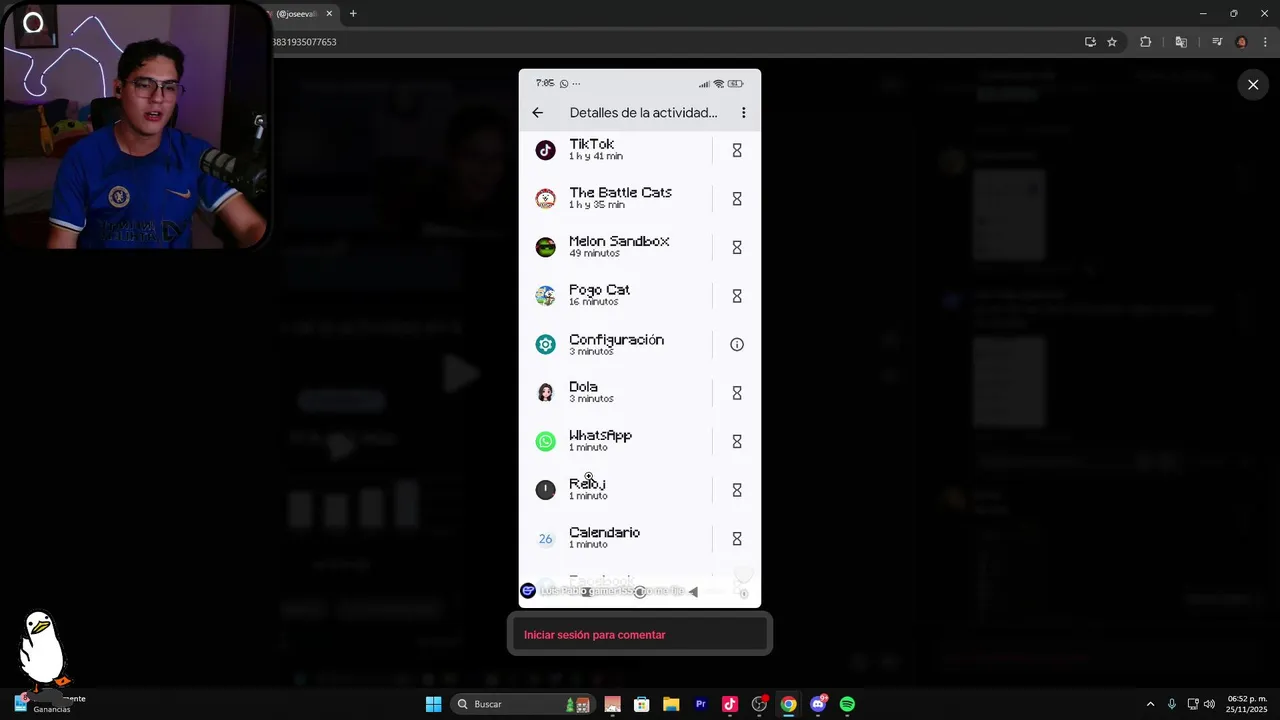Click the '49 minutos' usage time

tap(594, 253)
